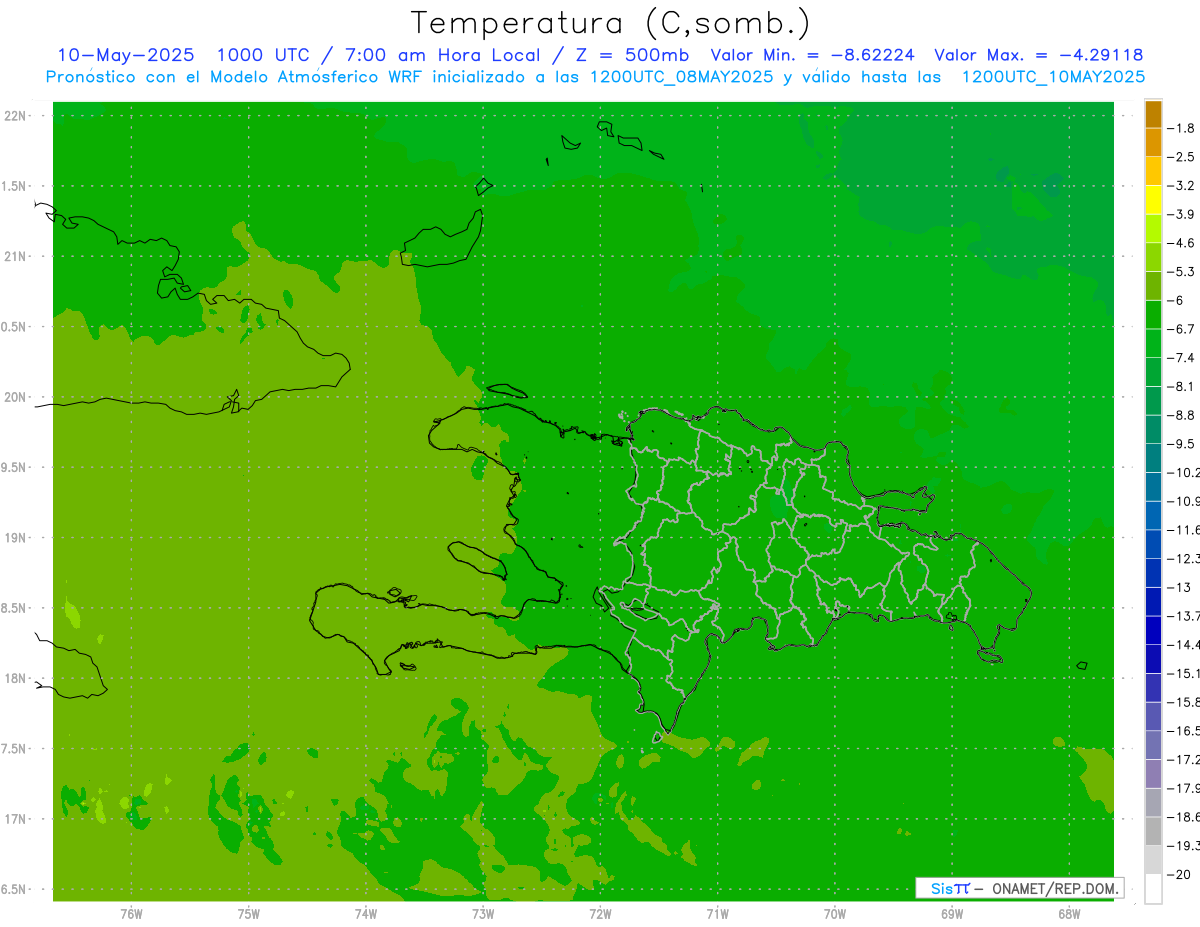Click the "71W" longitude axis label
The image size is (1200, 927).
pos(717,914)
